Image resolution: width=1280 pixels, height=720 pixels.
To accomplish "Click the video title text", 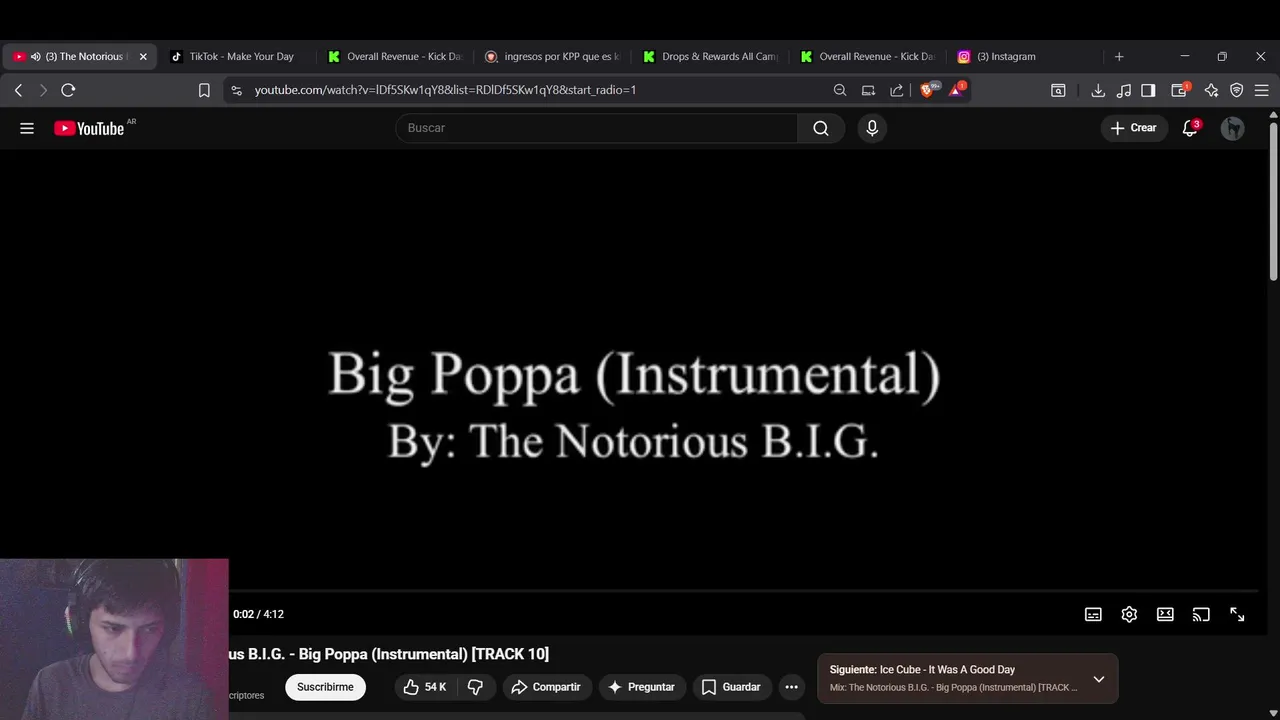I will pos(389,654).
